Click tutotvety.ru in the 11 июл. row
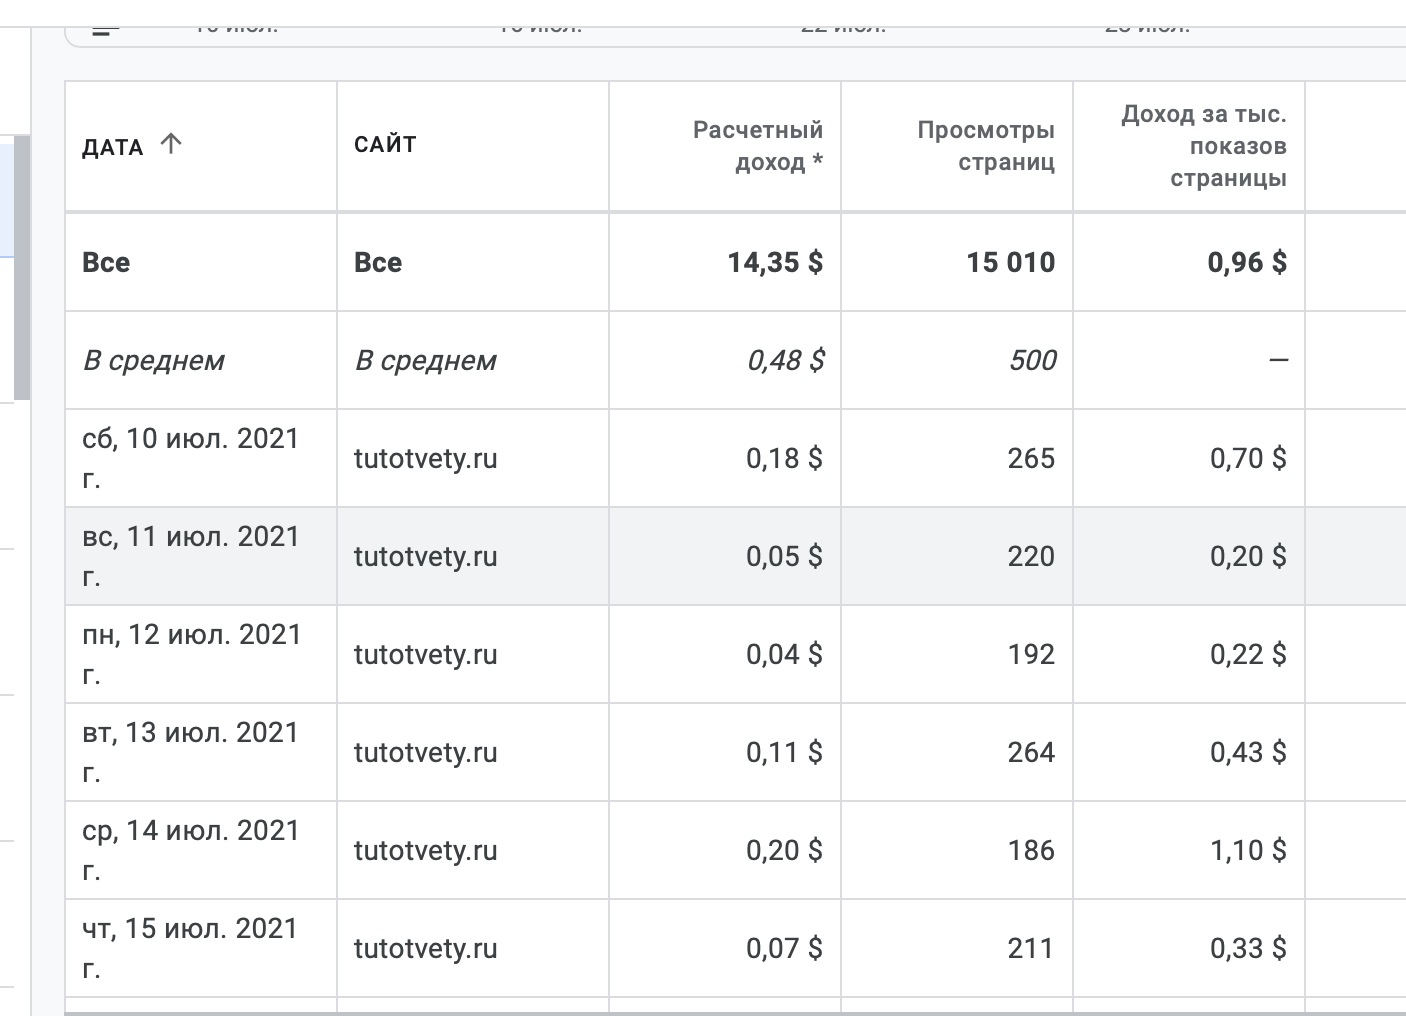This screenshot has height=1016, width=1406. click(x=425, y=556)
